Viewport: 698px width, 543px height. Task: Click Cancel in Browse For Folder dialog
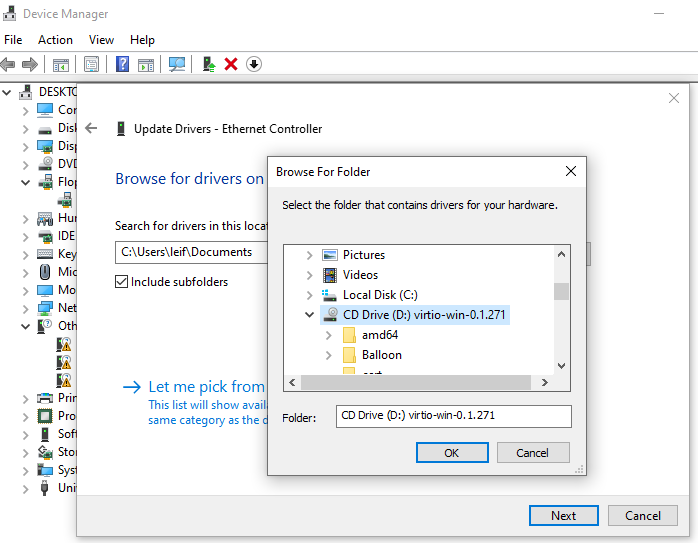coord(532,453)
